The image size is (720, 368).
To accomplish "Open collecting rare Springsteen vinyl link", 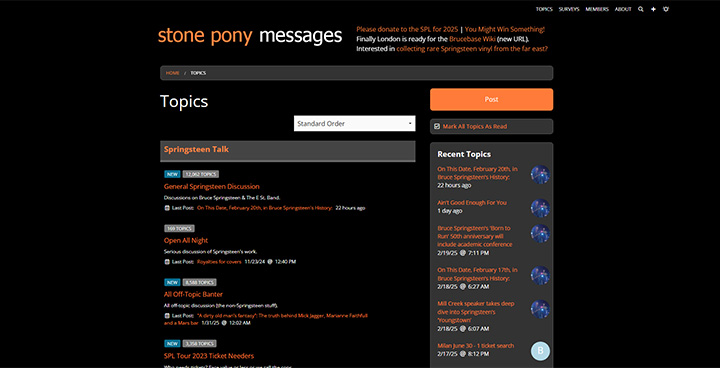I will coord(472,48).
